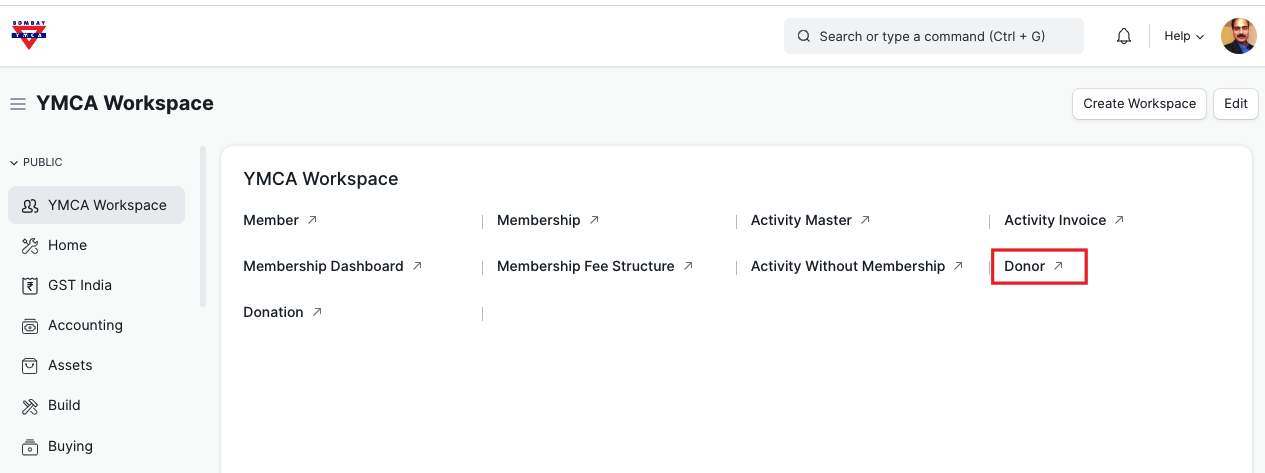Click the Bombay YMCA logo
Viewport: 1265px width, 473px height.
tap(29, 36)
